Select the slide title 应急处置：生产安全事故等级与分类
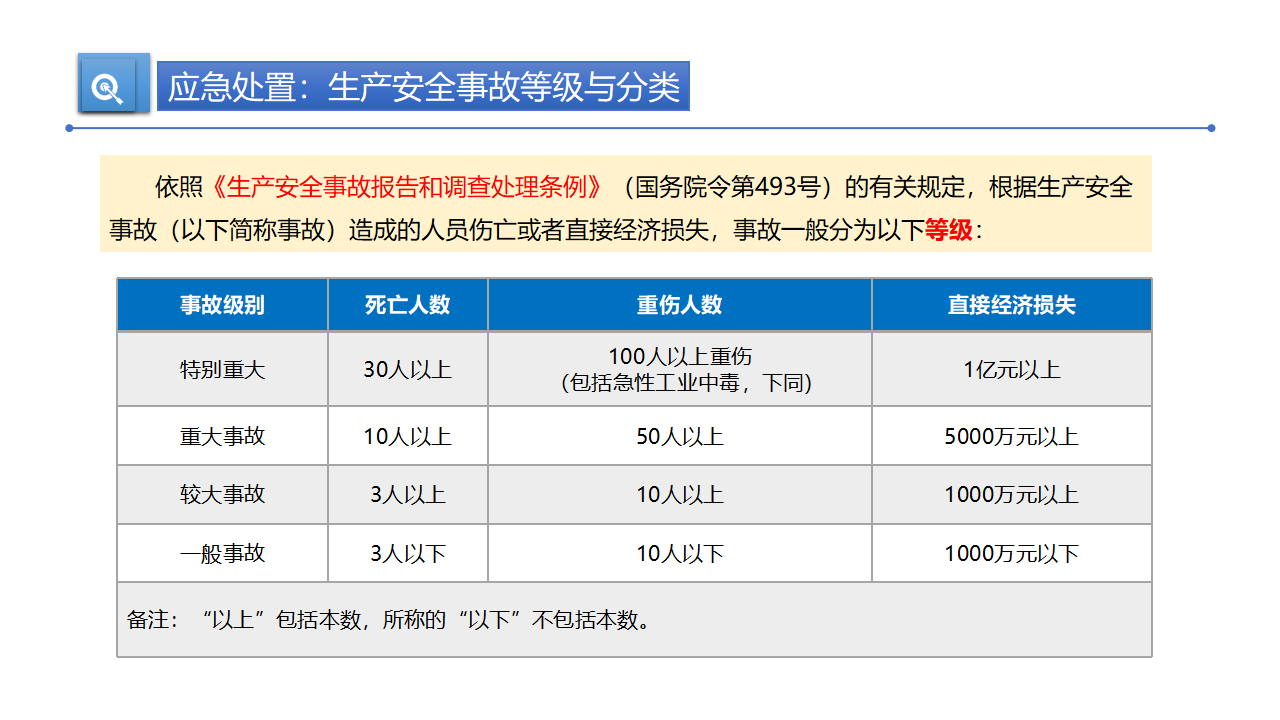This screenshot has height=720, width=1280. coord(423,87)
